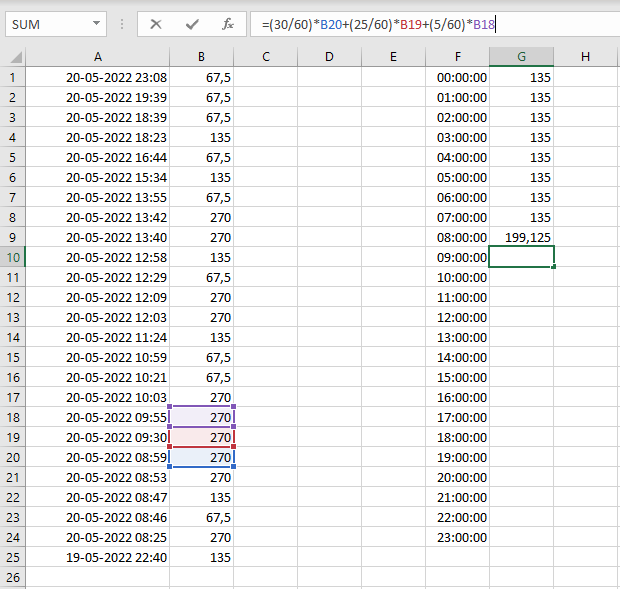The image size is (620, 589).
Task: Click the 00:00:00 time cell
Action: (457, 77)
